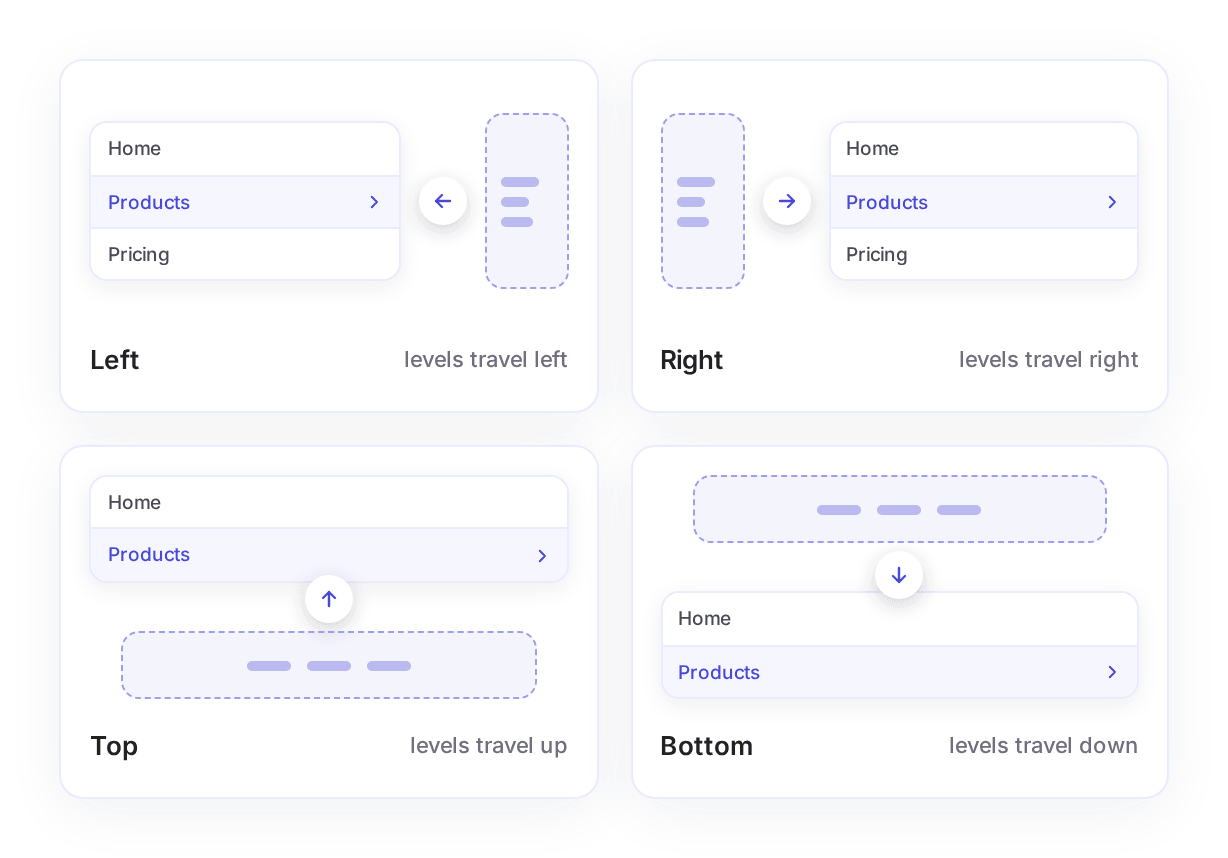Click the left arrow circle icon
The width and height of the screenshot is (1228, 858).
[x=443, y=201]
